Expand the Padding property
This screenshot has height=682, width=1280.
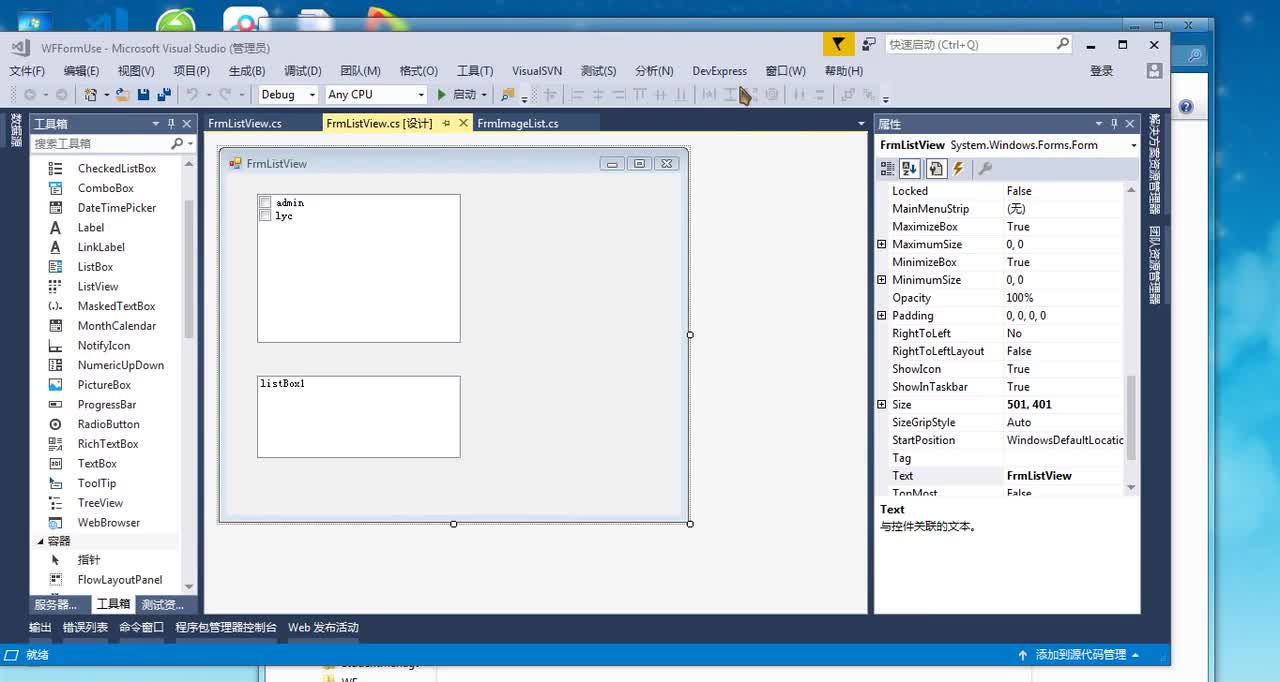pos(881,316)
